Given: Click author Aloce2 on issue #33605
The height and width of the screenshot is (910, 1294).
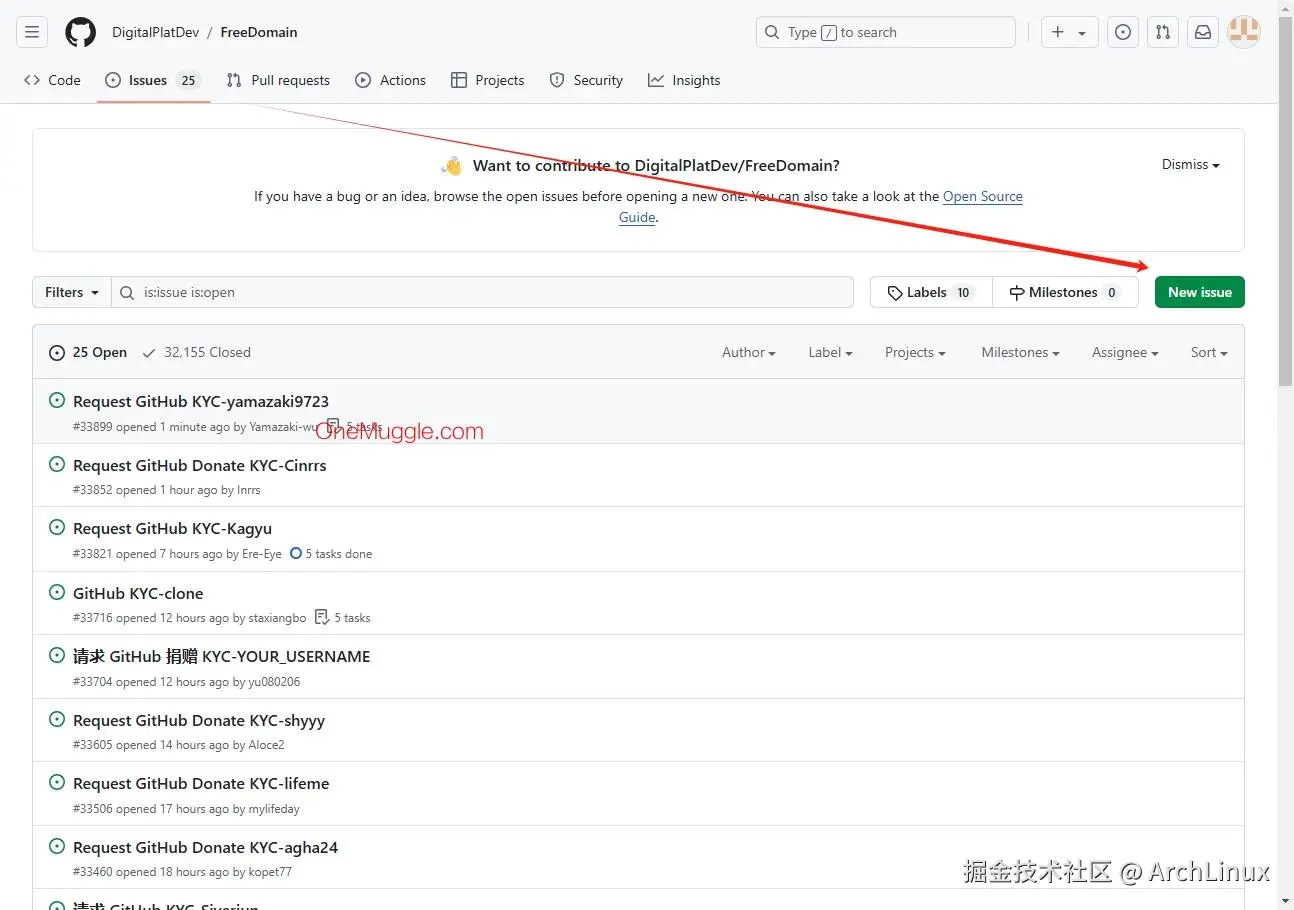Looking at the screenshot, I should (267, 745).
